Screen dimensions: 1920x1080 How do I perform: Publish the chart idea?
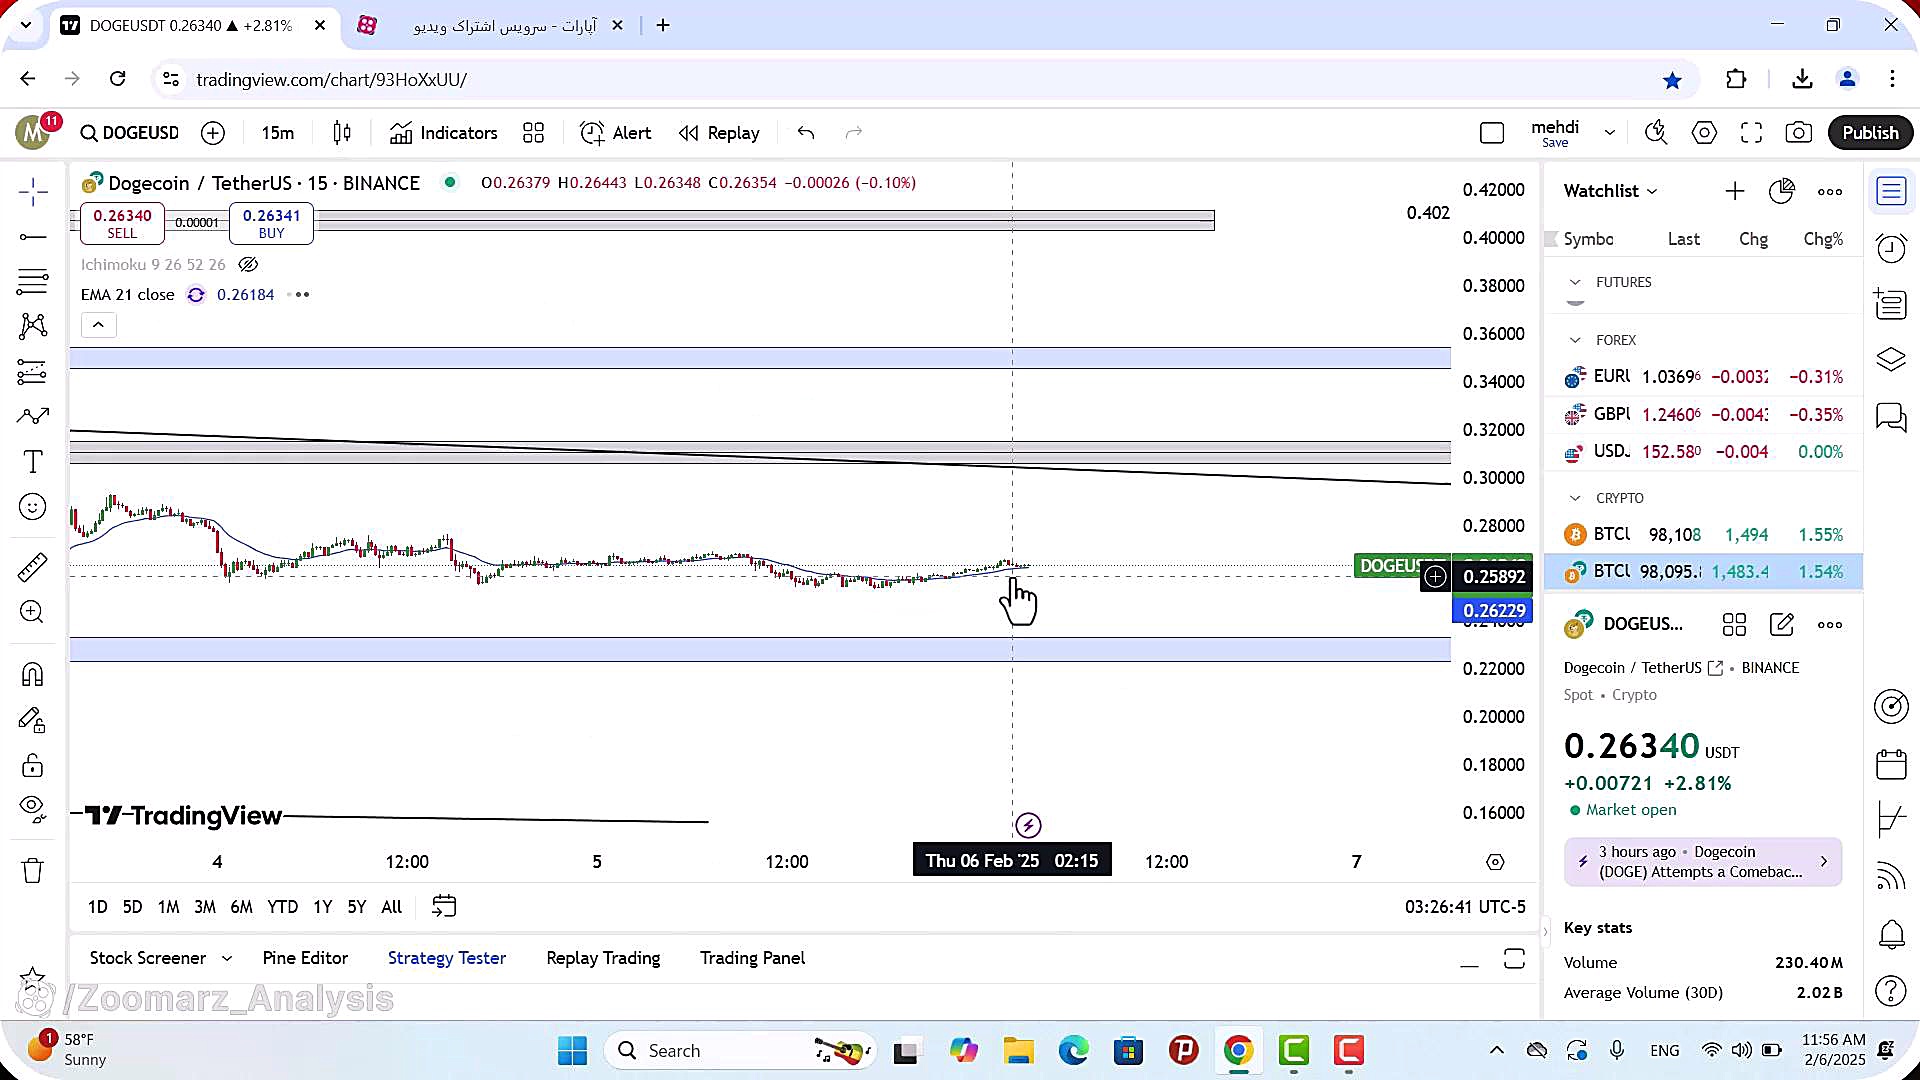pos(1870,133)
